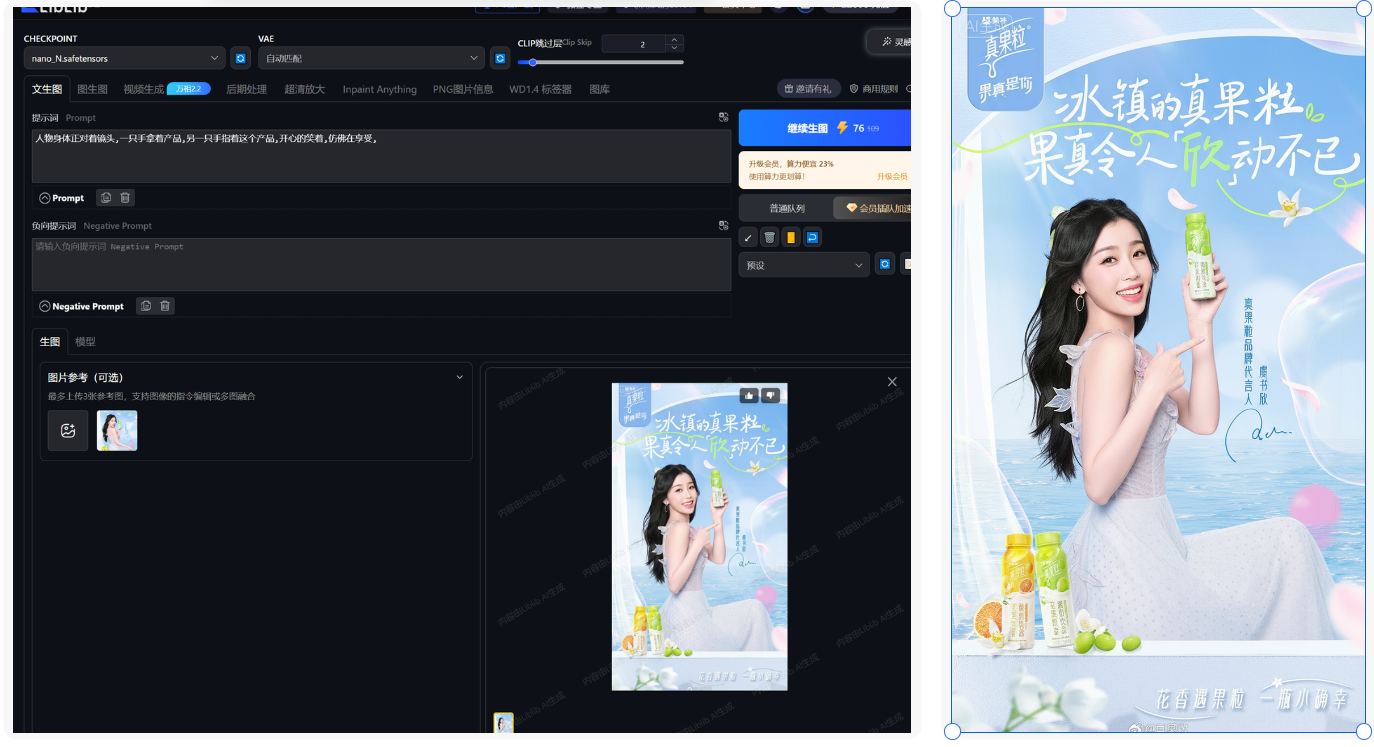Open the yellow card icon in the toolbar
The image size is (1374, 747).
(x=791, y=237)
